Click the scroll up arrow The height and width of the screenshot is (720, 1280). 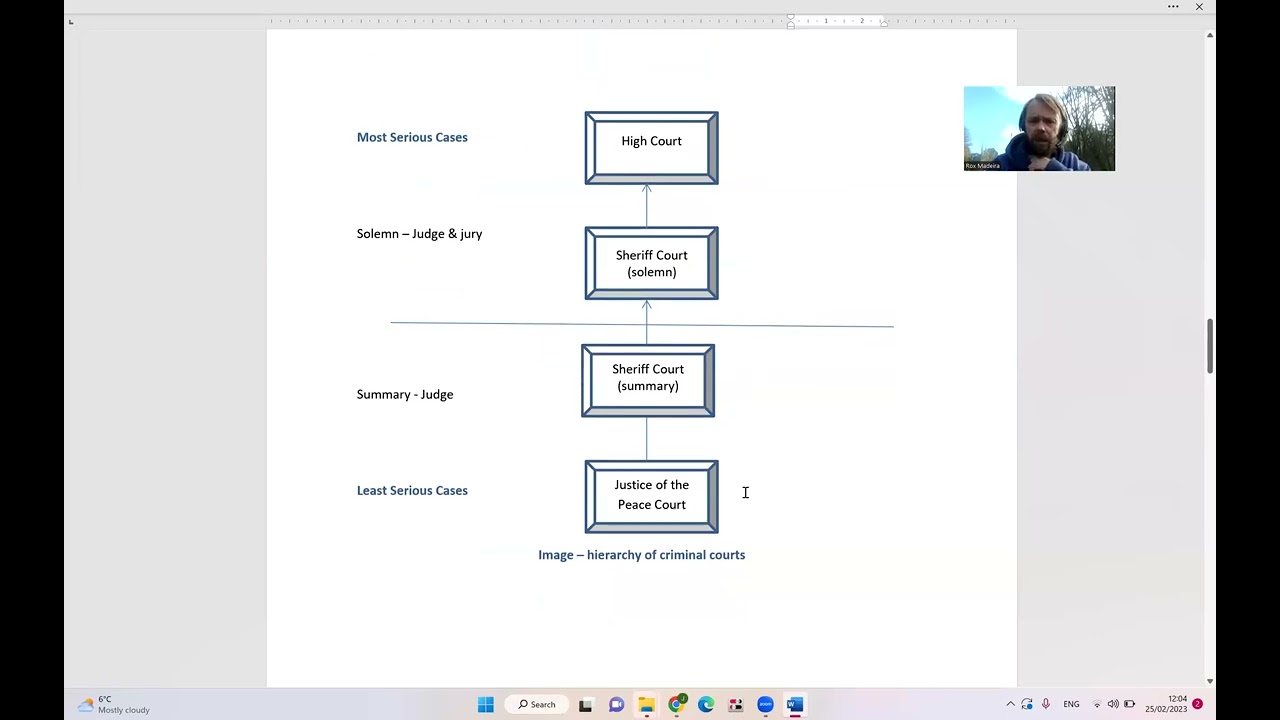(1209, 35)
